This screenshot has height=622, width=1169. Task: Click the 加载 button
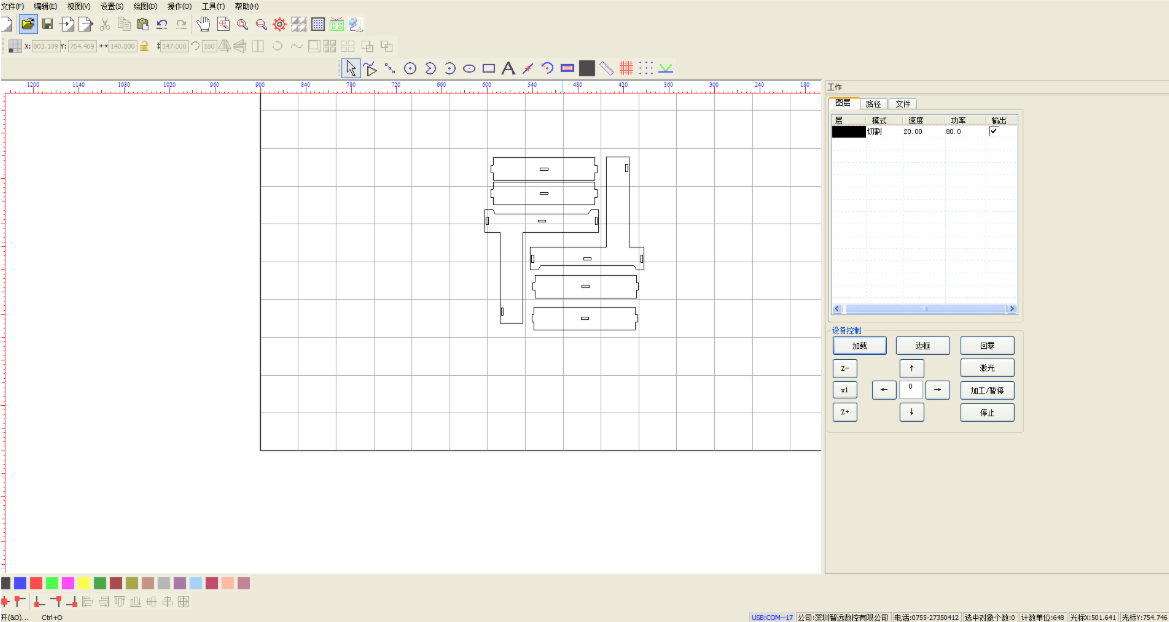point(860,345)
